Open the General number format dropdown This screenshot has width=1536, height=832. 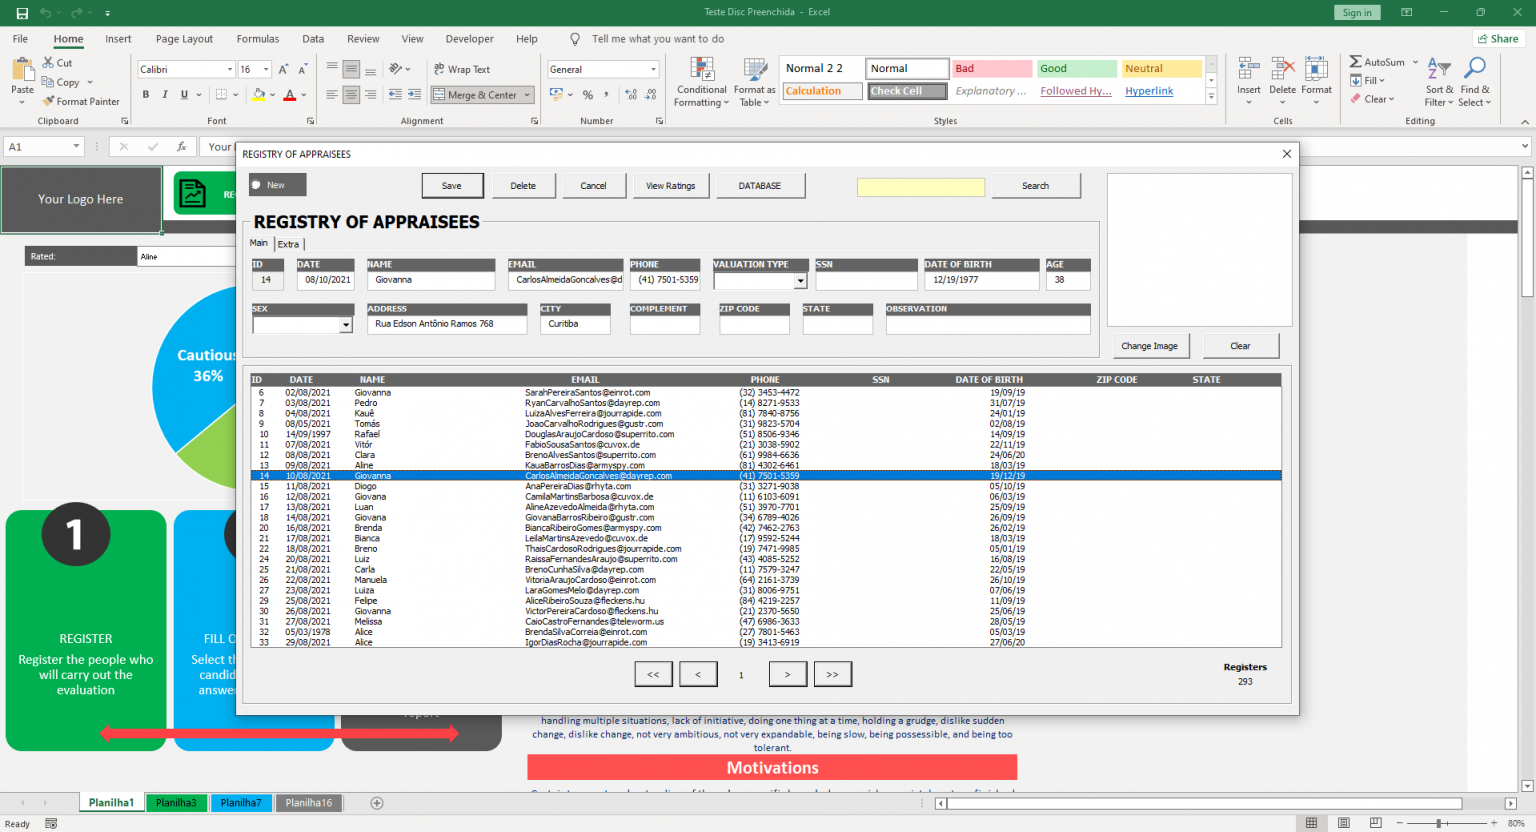655,68
